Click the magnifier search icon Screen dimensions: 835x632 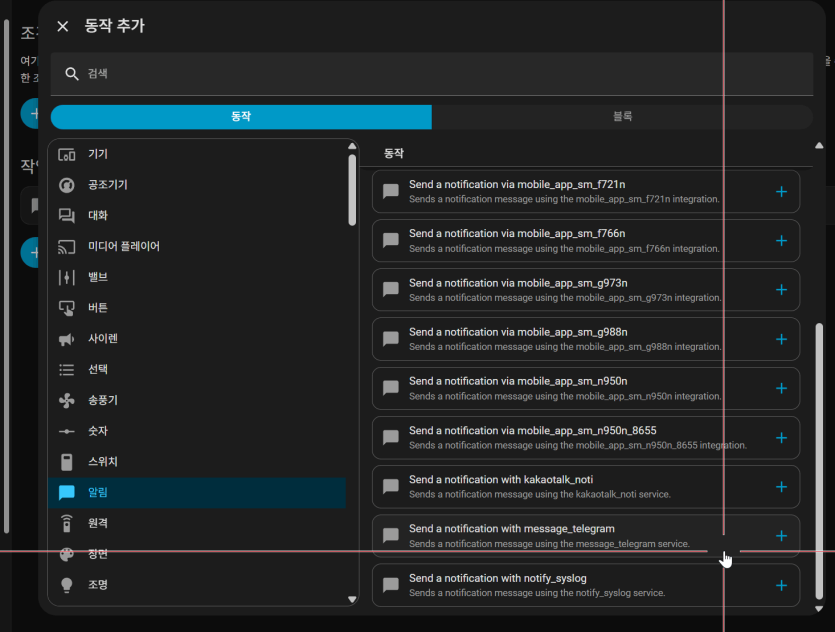(x=72, y=73)
